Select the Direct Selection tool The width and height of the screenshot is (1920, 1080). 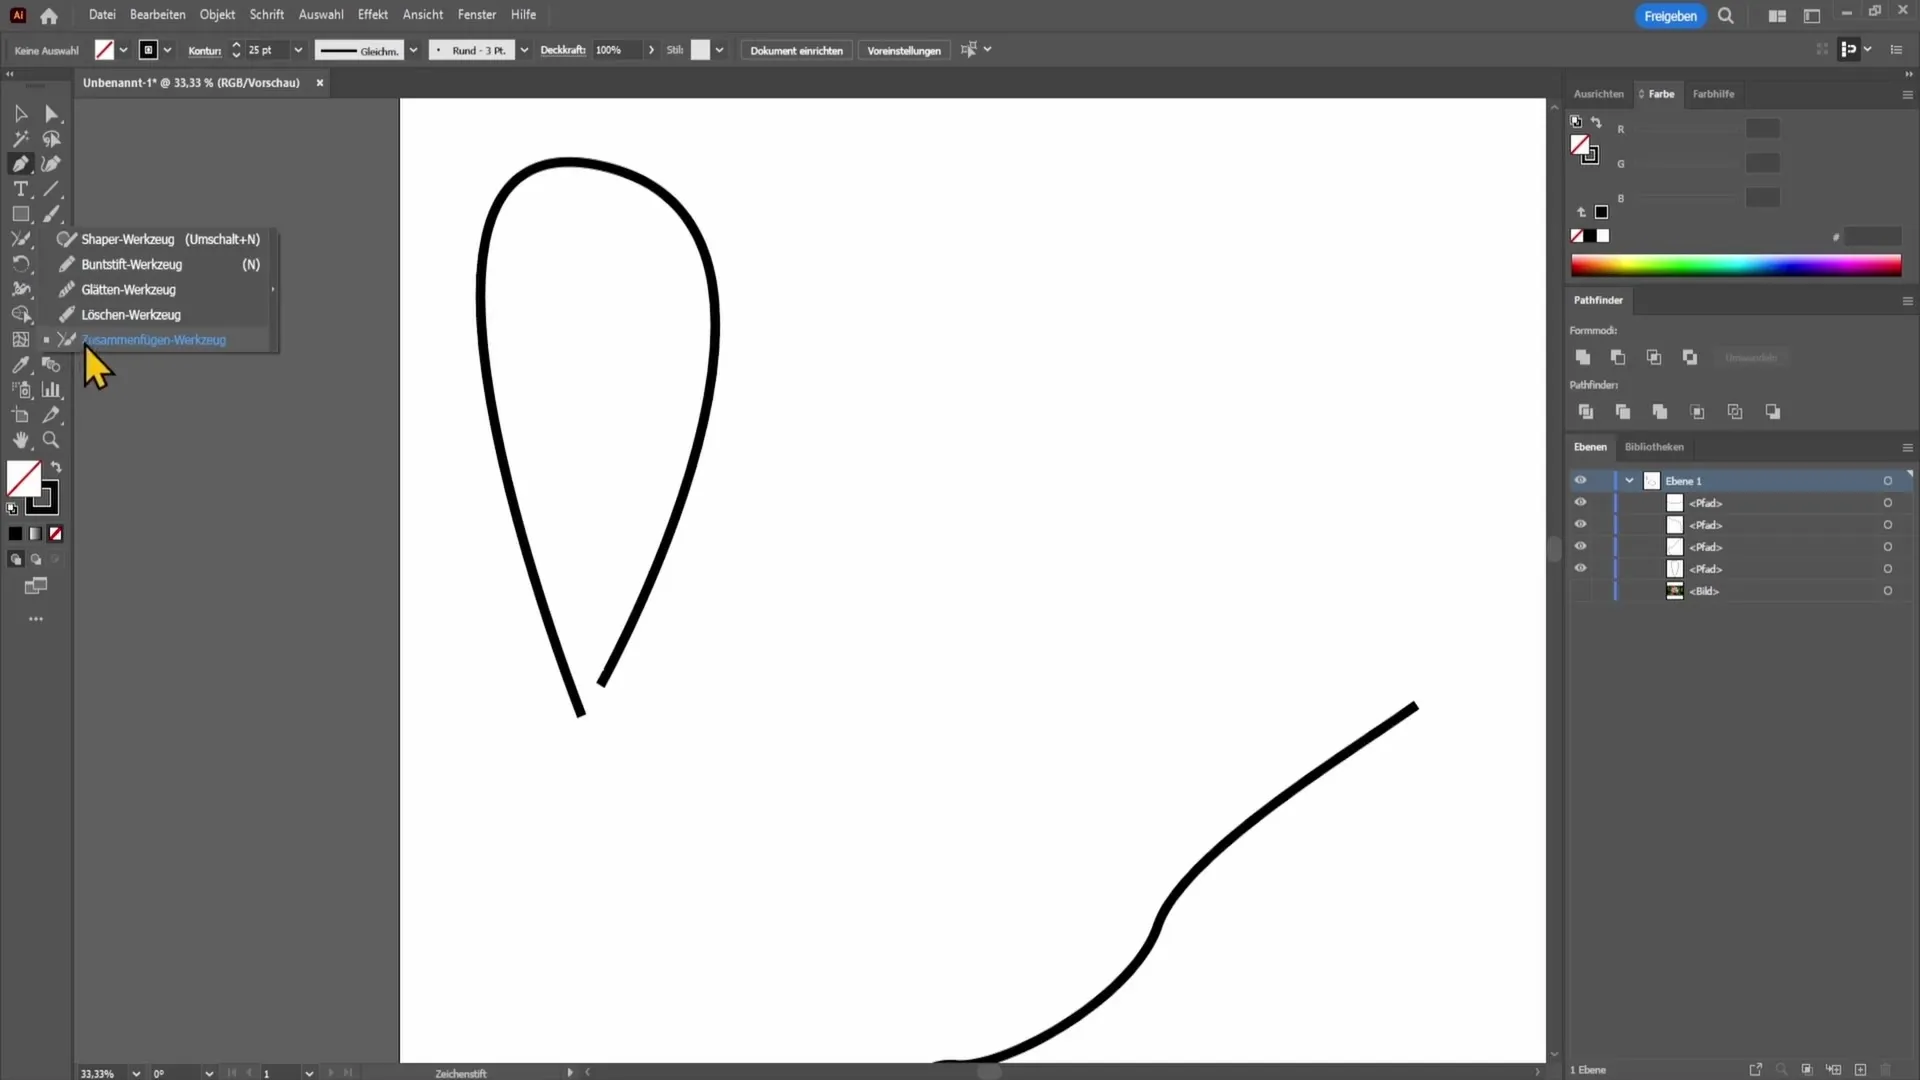(51, 114)
